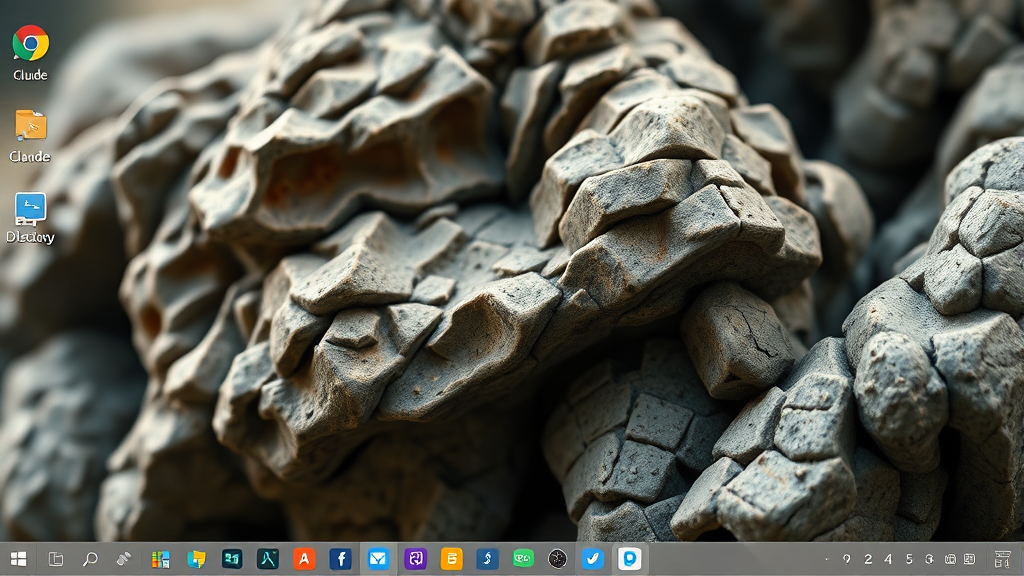Select the orange Clande folder icon
This screenshot has width=1024, height=576.
click(x=30, y=126)
